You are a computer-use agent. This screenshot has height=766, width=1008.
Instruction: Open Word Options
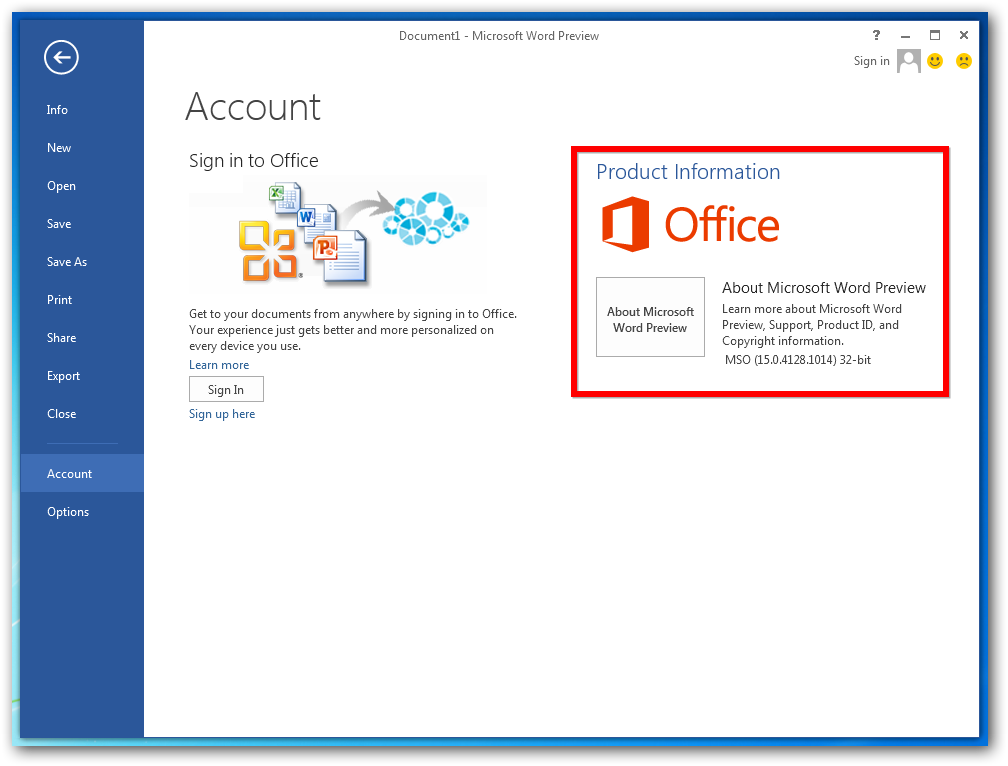click(x=82, y=512)
